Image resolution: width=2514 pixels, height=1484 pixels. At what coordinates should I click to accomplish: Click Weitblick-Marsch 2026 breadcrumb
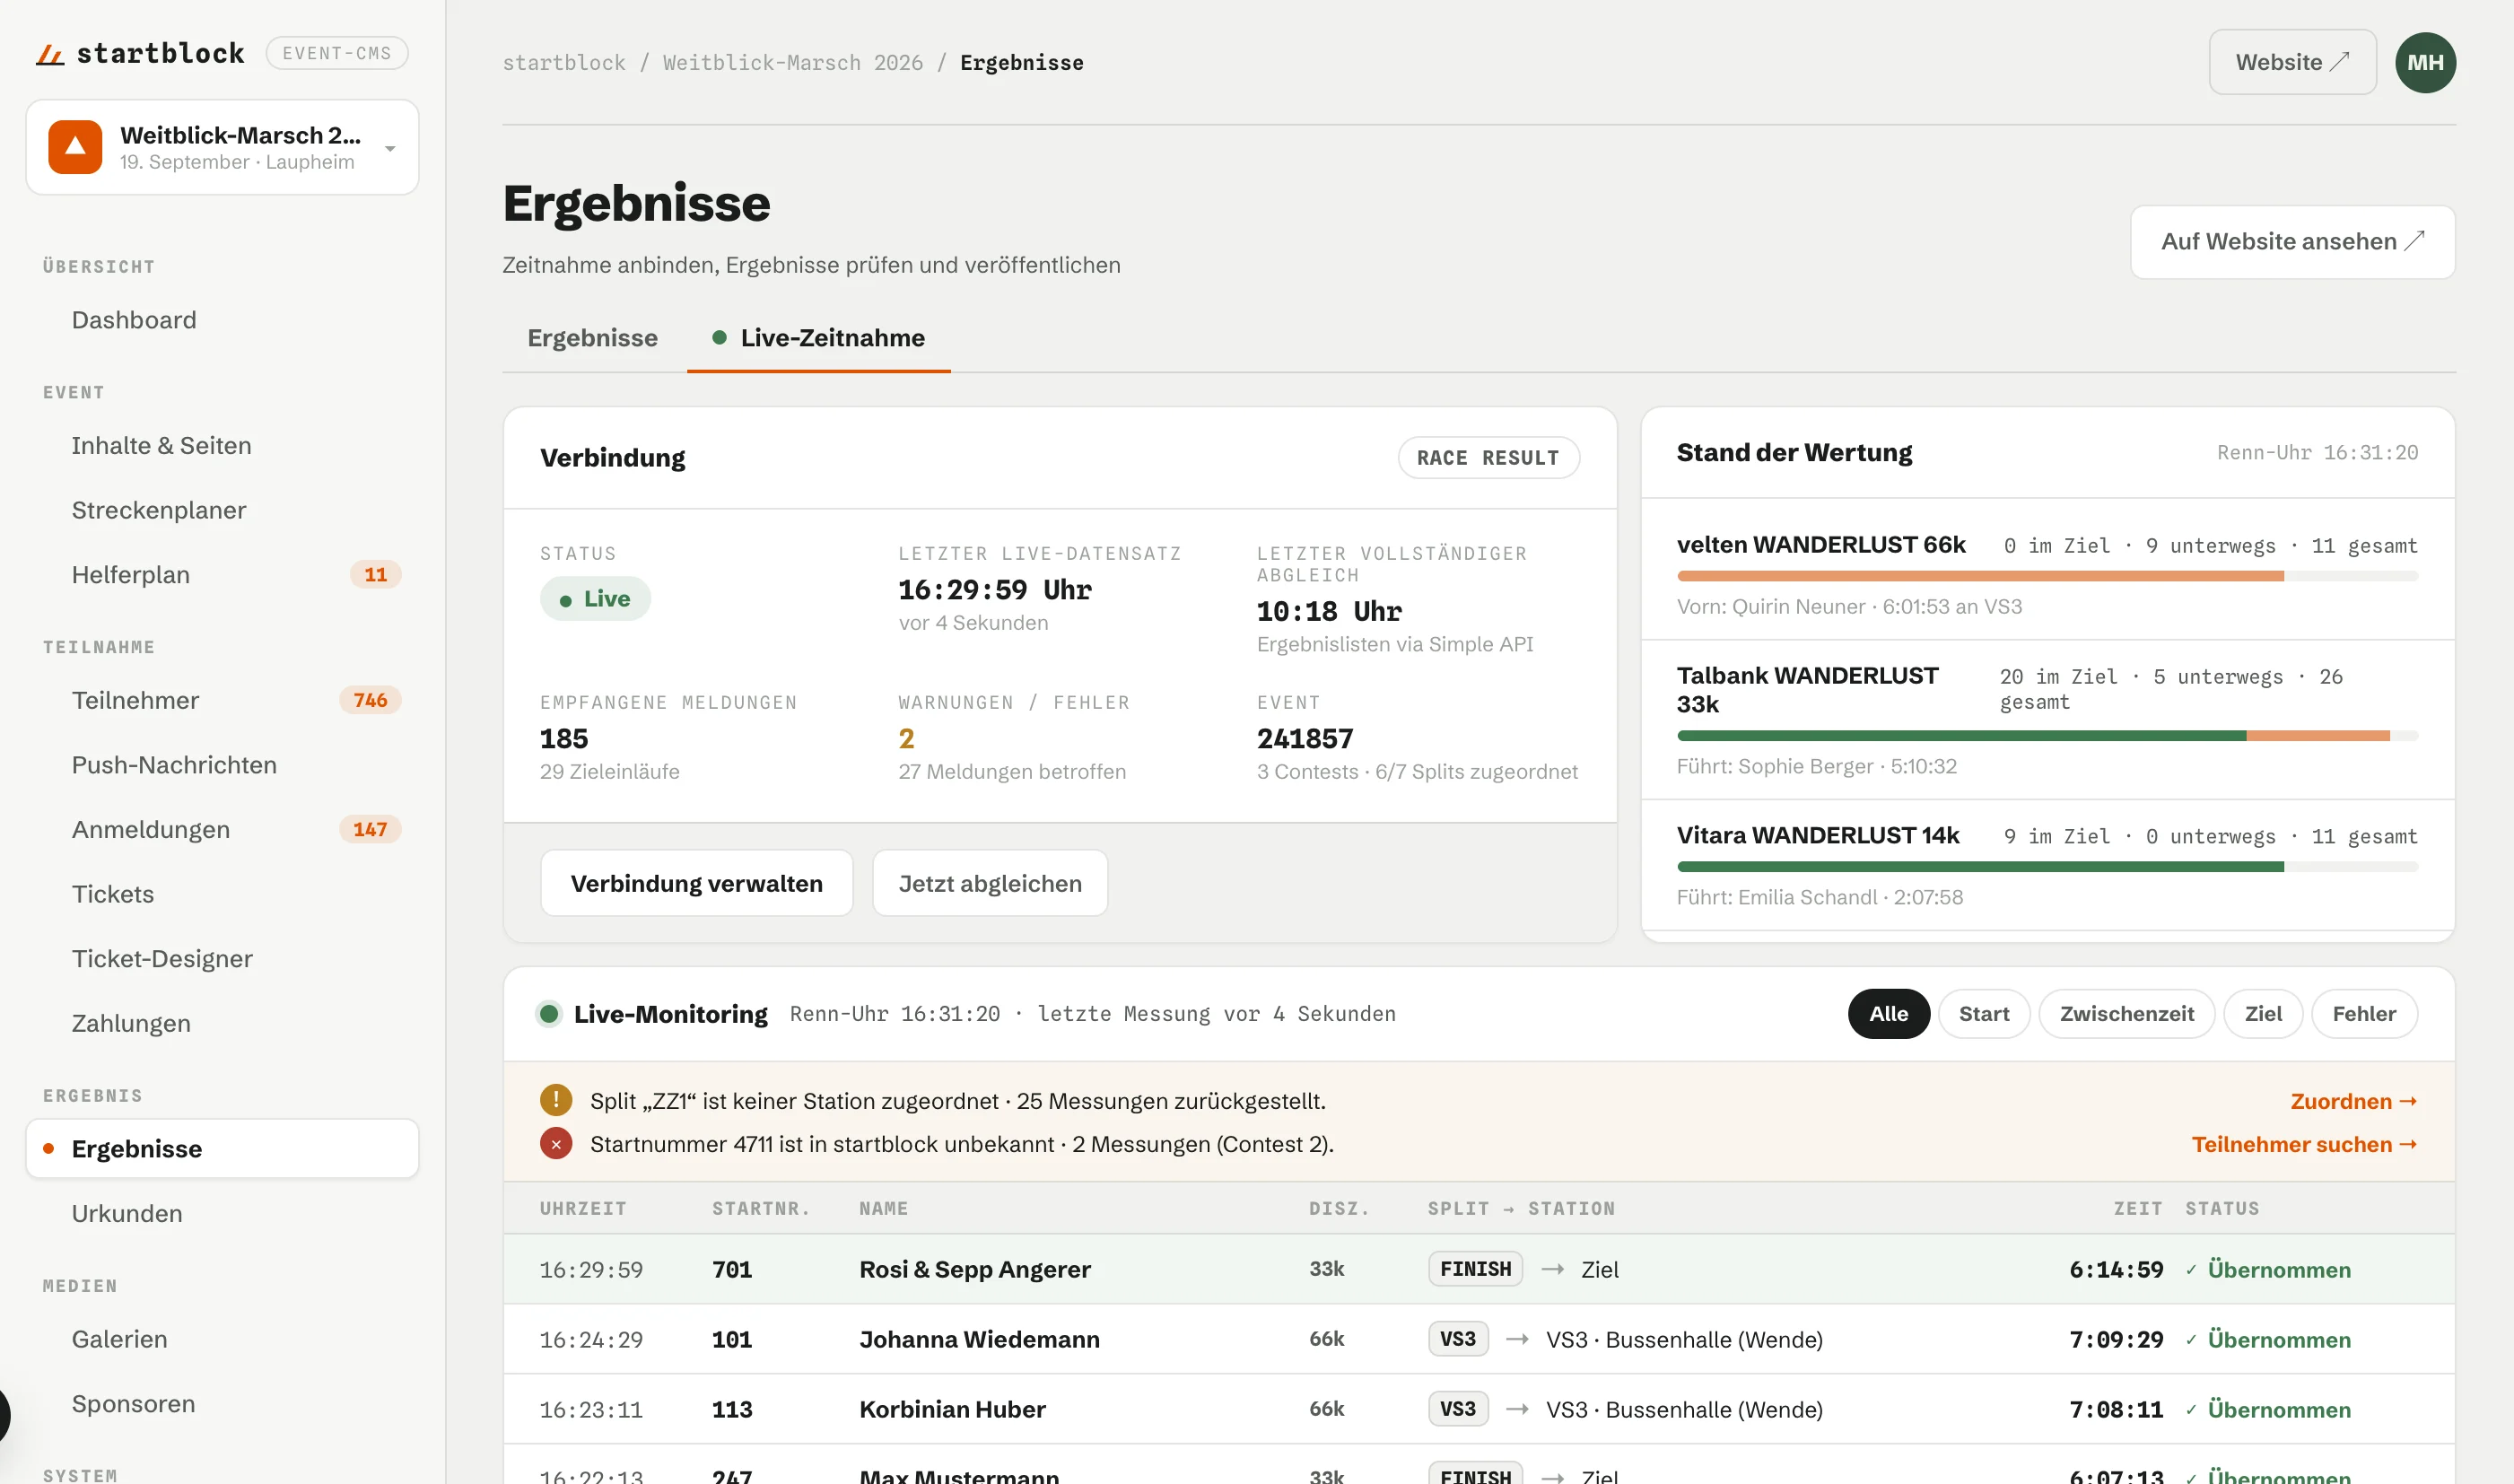tap(792, 62)
